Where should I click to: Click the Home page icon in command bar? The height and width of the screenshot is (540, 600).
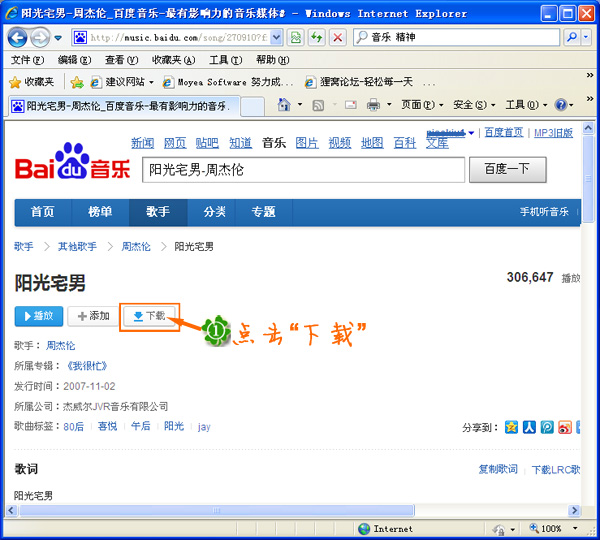coord(284,104)
